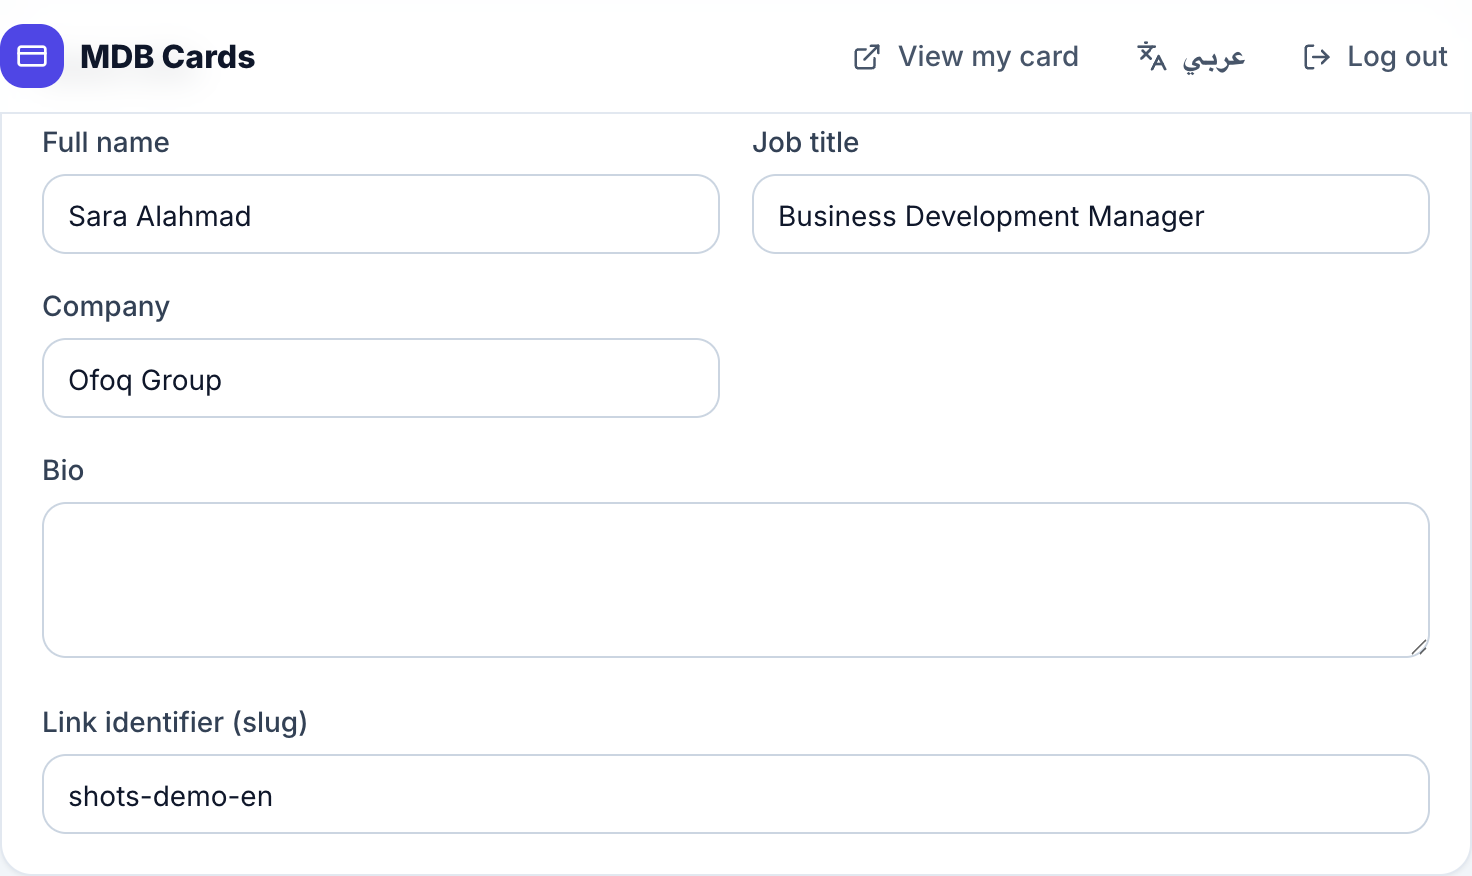The width and height of the screenshot is (1472, 876).
Task: Click the Full name label
Action: [106, 142]
